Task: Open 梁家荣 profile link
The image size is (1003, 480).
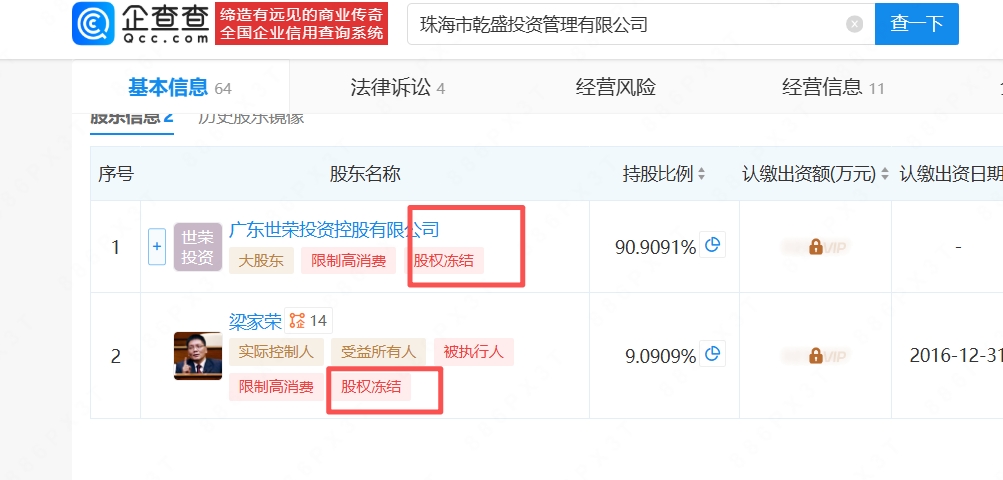Action: (255, 321)
